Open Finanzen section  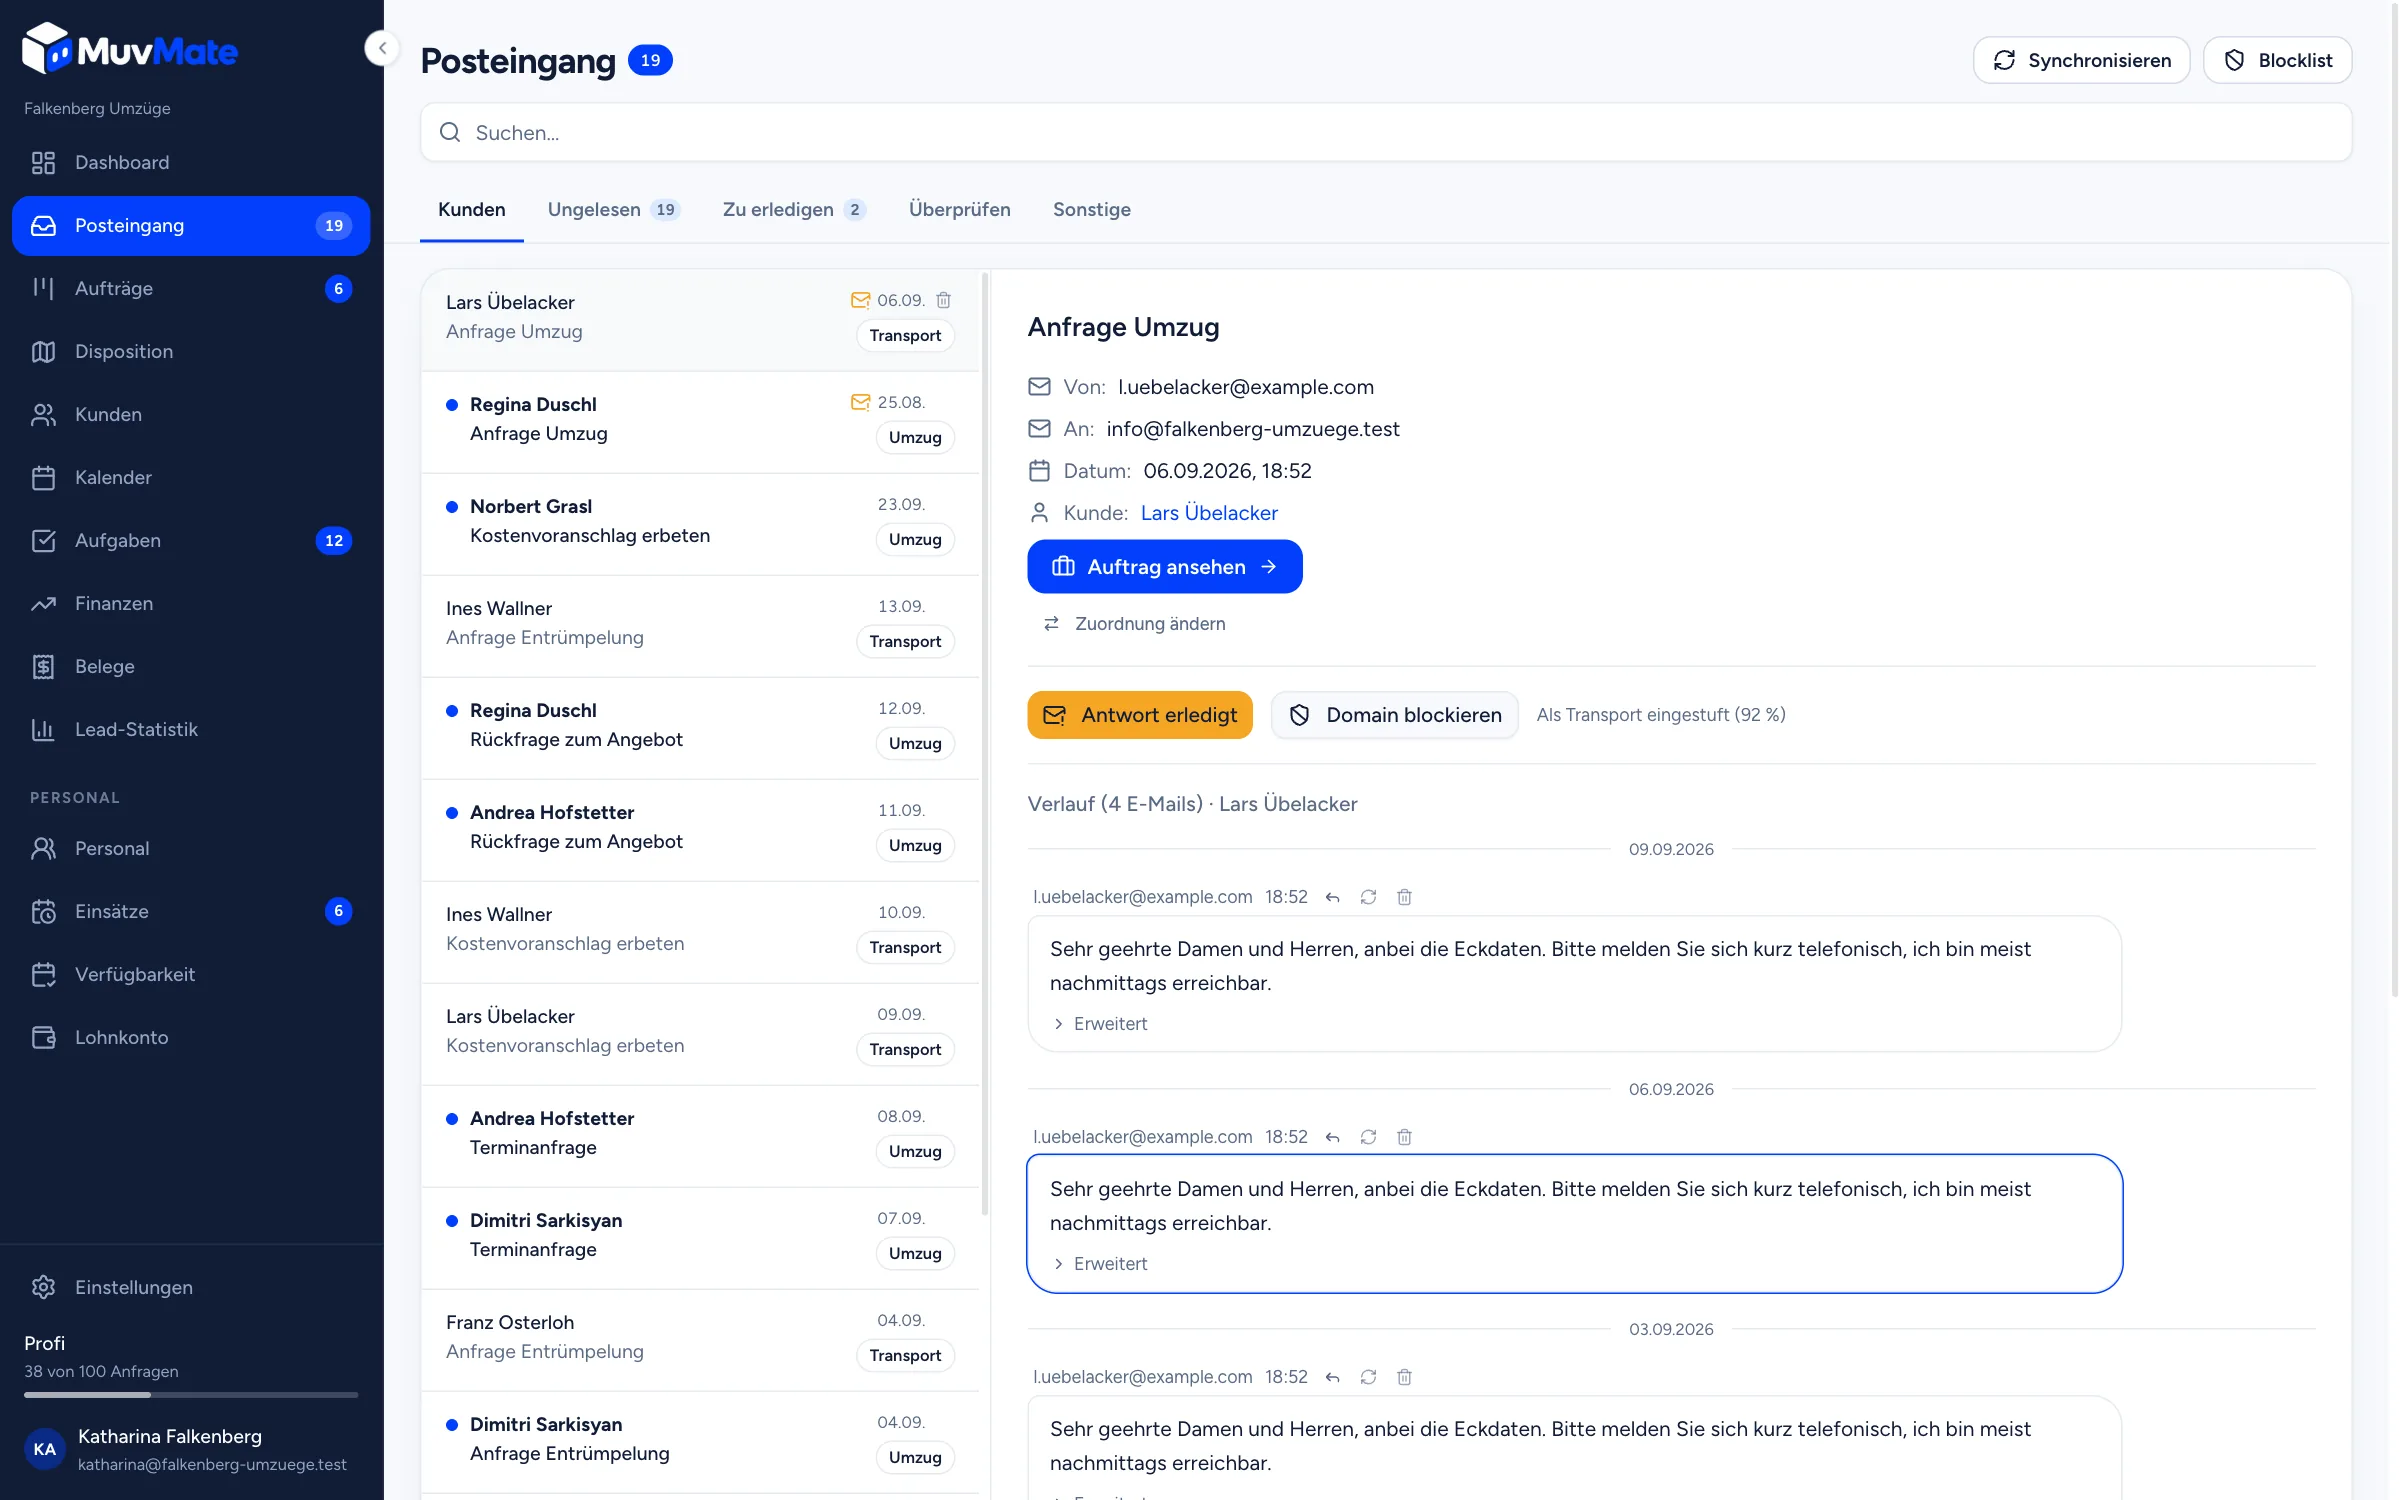point(191,603)
